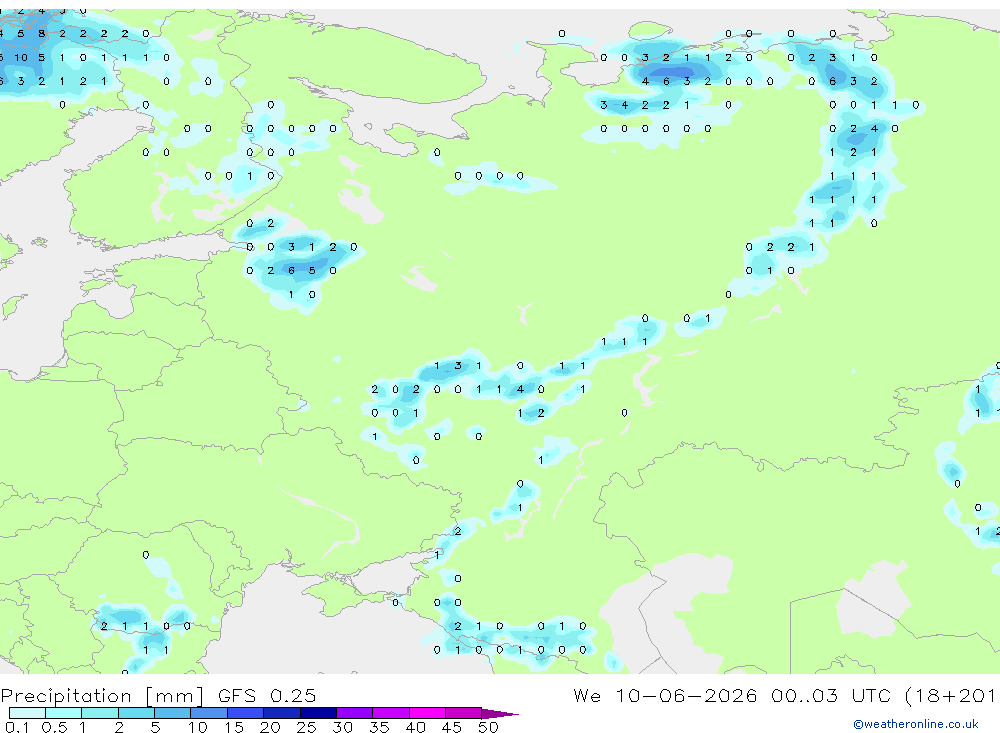
Task: Click the "We 10-06-2026" date text
Action: (665, 695)
